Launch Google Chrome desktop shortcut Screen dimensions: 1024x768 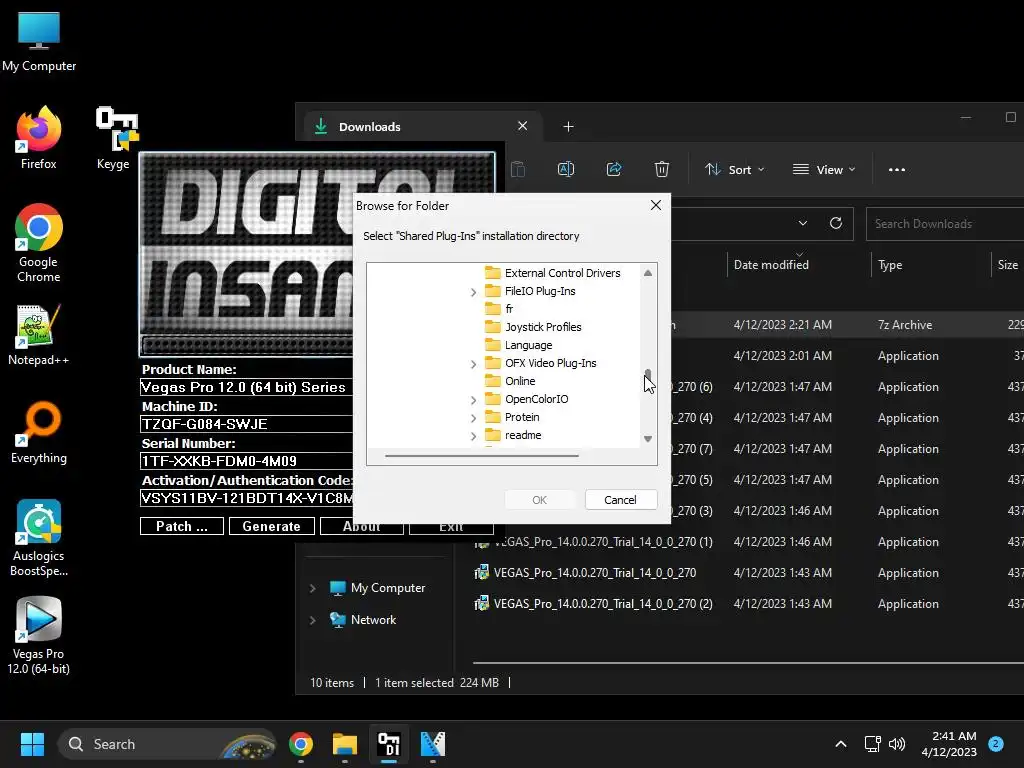39,243
